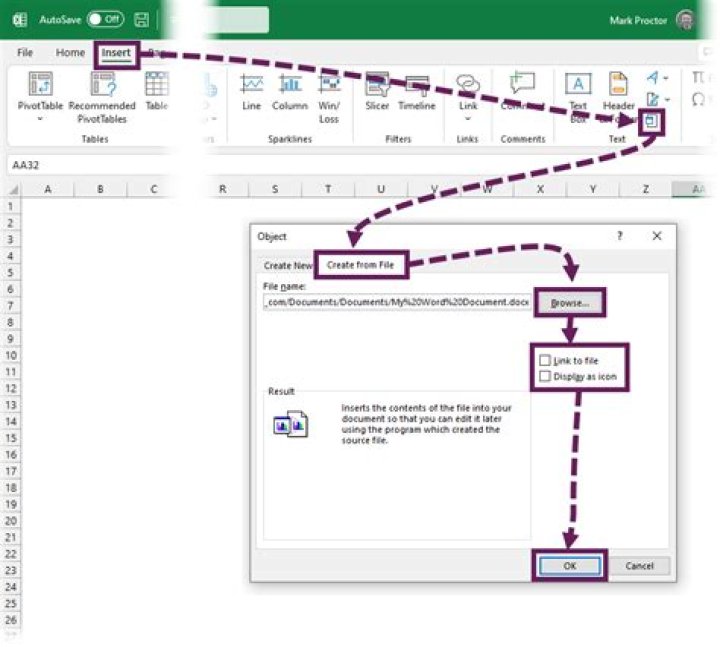Select row 20 header
This screenshot has width=720, height=647.
[11, 521]
